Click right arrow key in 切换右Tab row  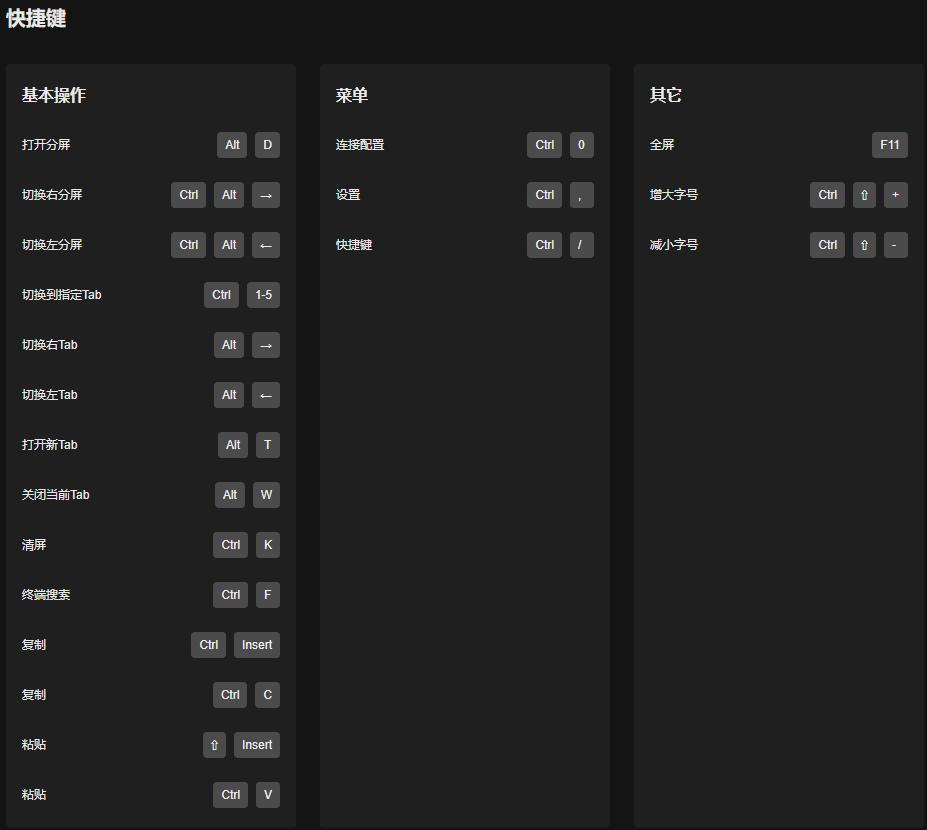(265, 345)
